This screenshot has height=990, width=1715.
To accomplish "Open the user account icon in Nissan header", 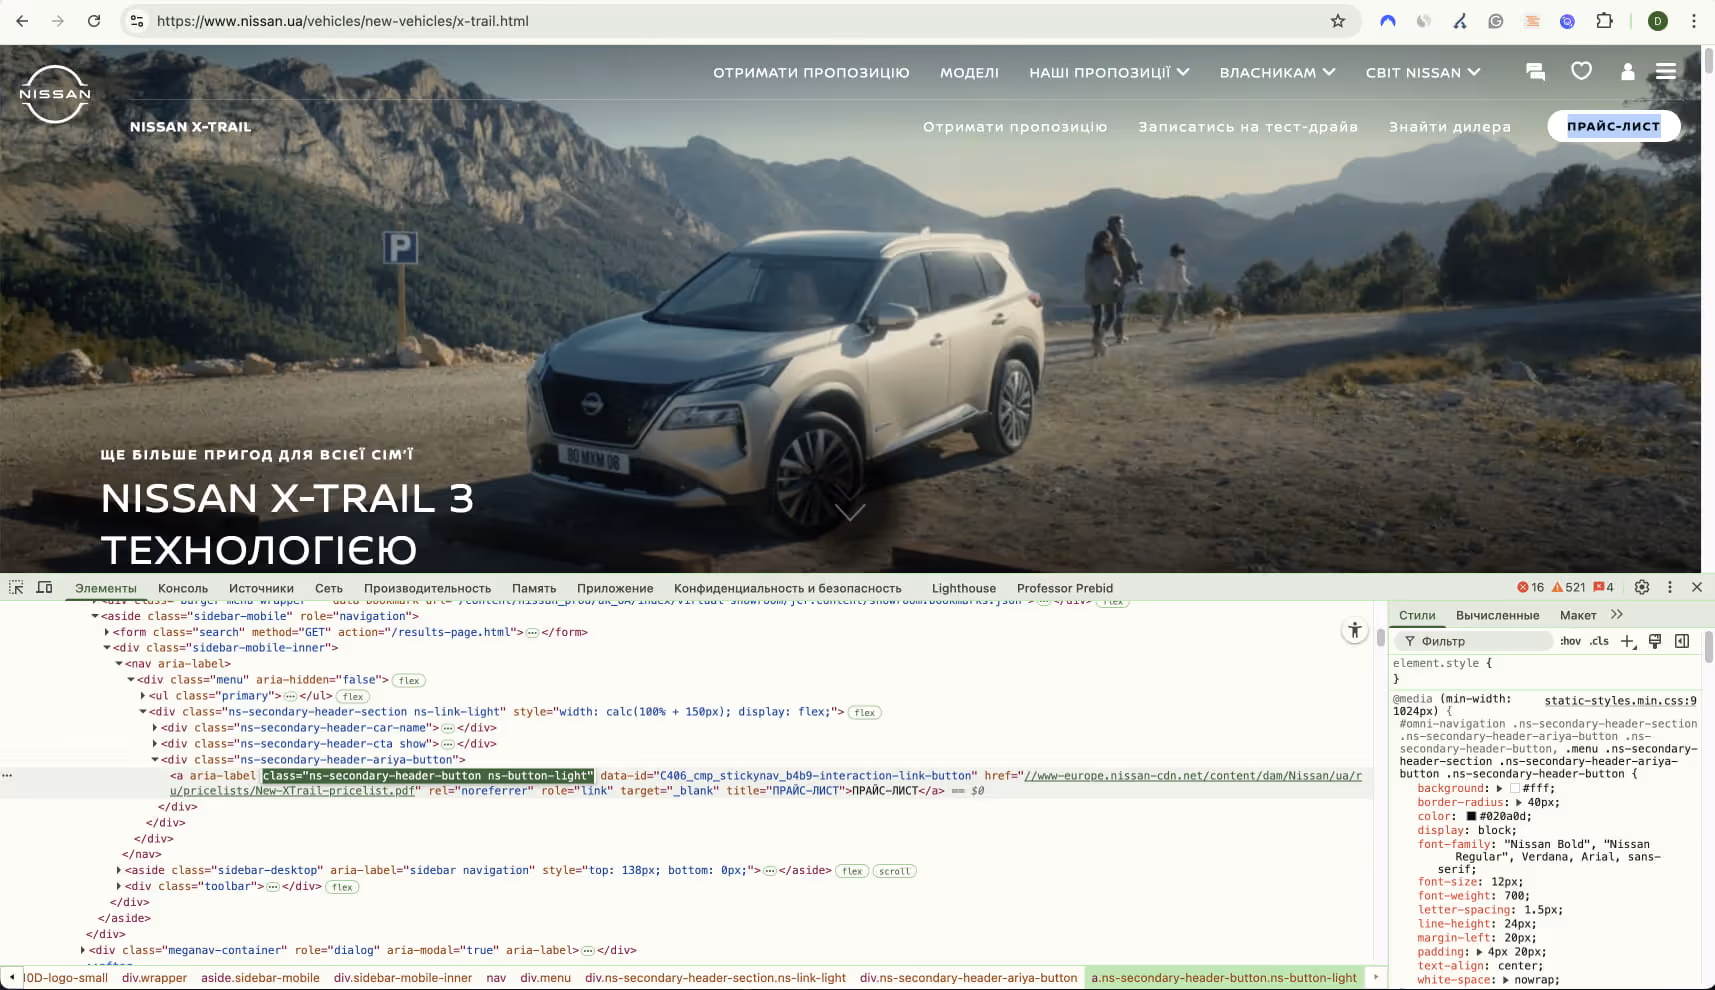I will click(x=1627, y=71).
